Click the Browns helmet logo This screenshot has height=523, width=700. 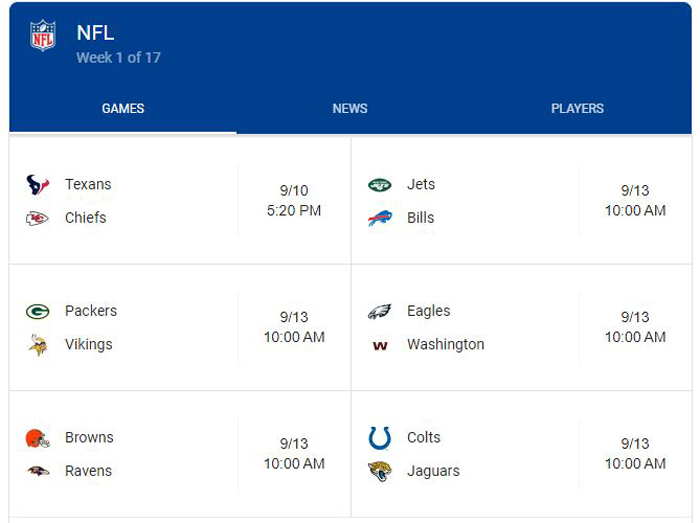tap(38, 438)
